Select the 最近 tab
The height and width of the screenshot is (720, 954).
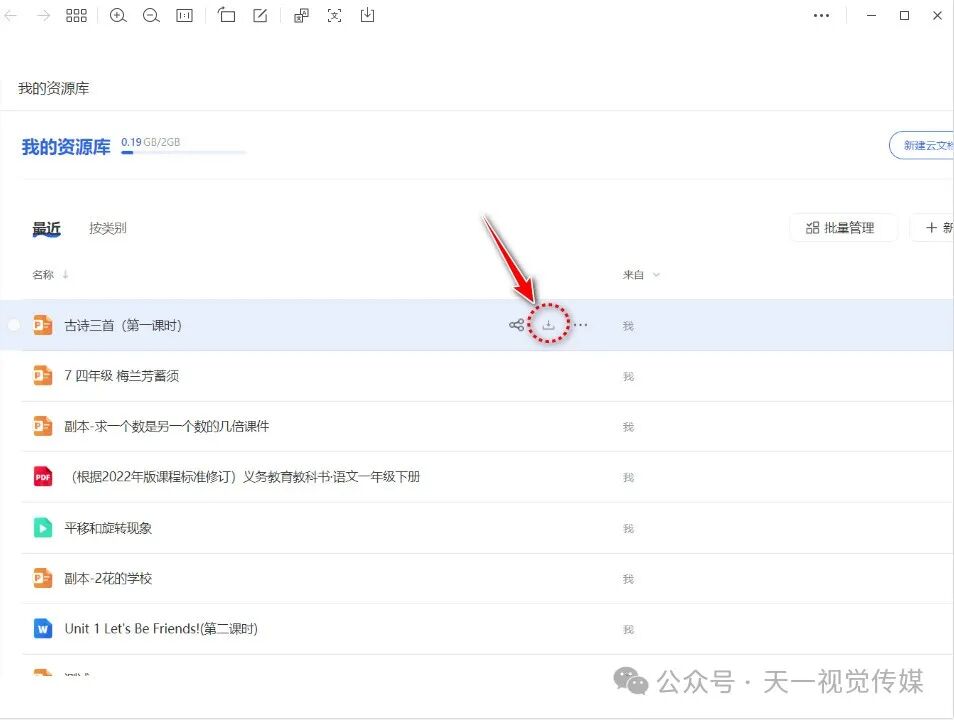(46, 228)
